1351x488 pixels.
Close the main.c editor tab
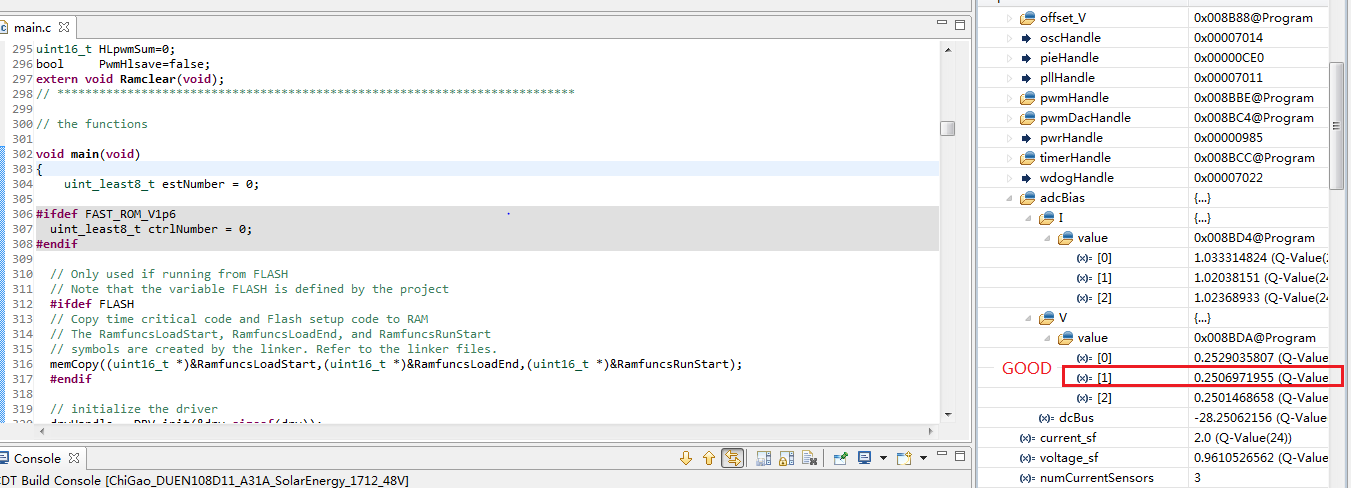click(65, 28)
